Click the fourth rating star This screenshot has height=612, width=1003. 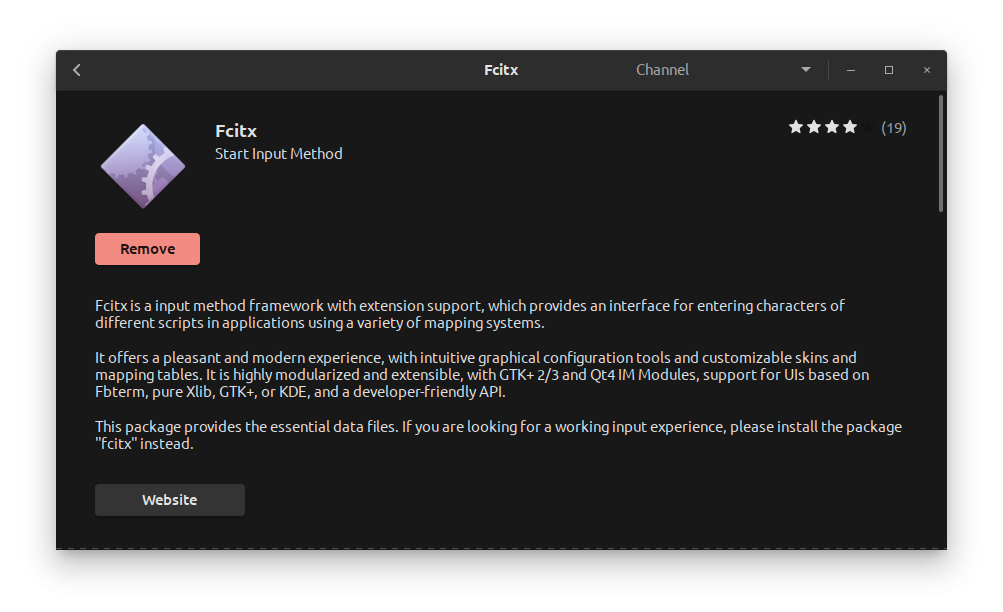tap(849, 127)
